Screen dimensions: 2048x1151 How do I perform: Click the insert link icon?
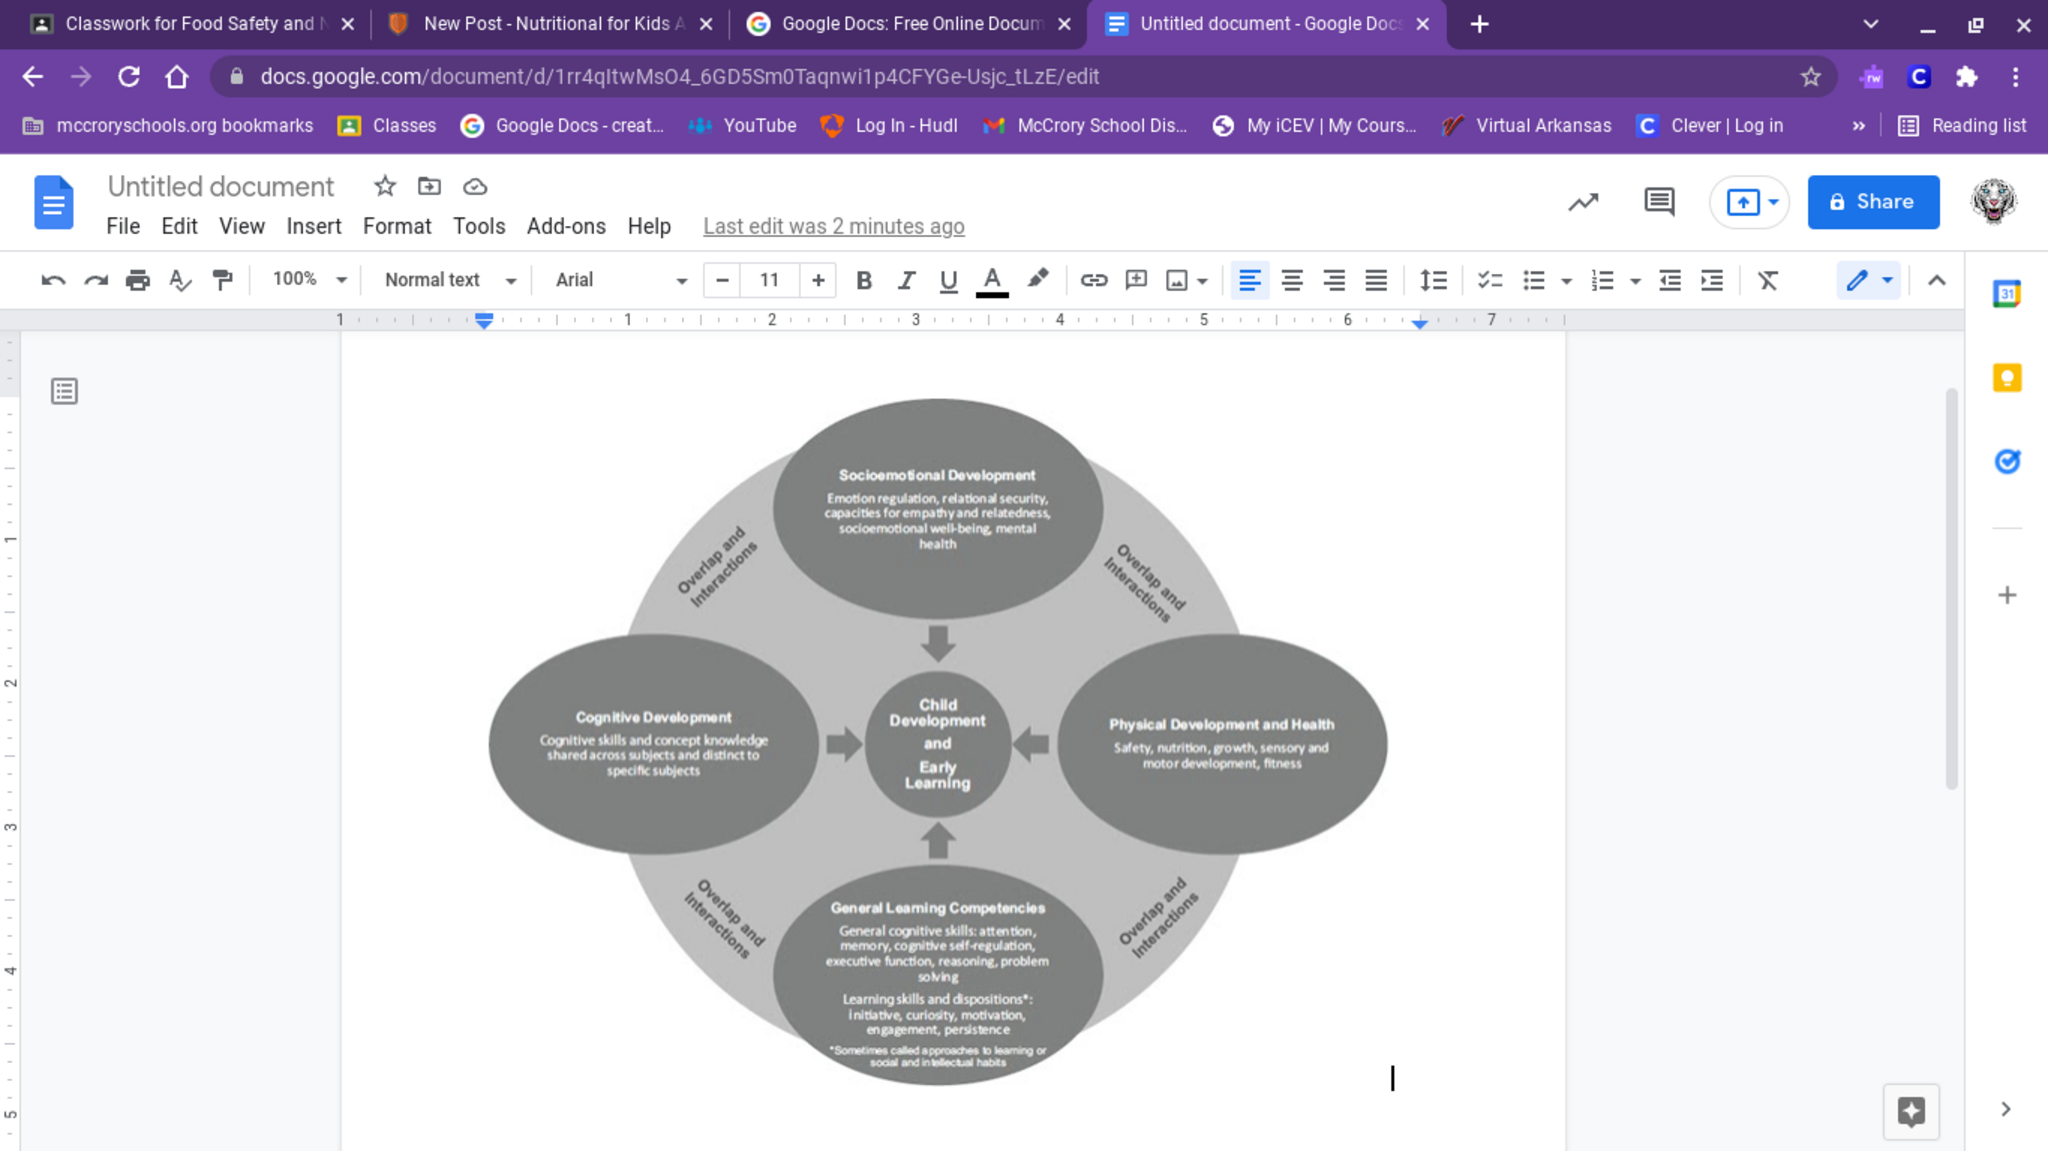pyautogui.click(x=1093, y=280)
